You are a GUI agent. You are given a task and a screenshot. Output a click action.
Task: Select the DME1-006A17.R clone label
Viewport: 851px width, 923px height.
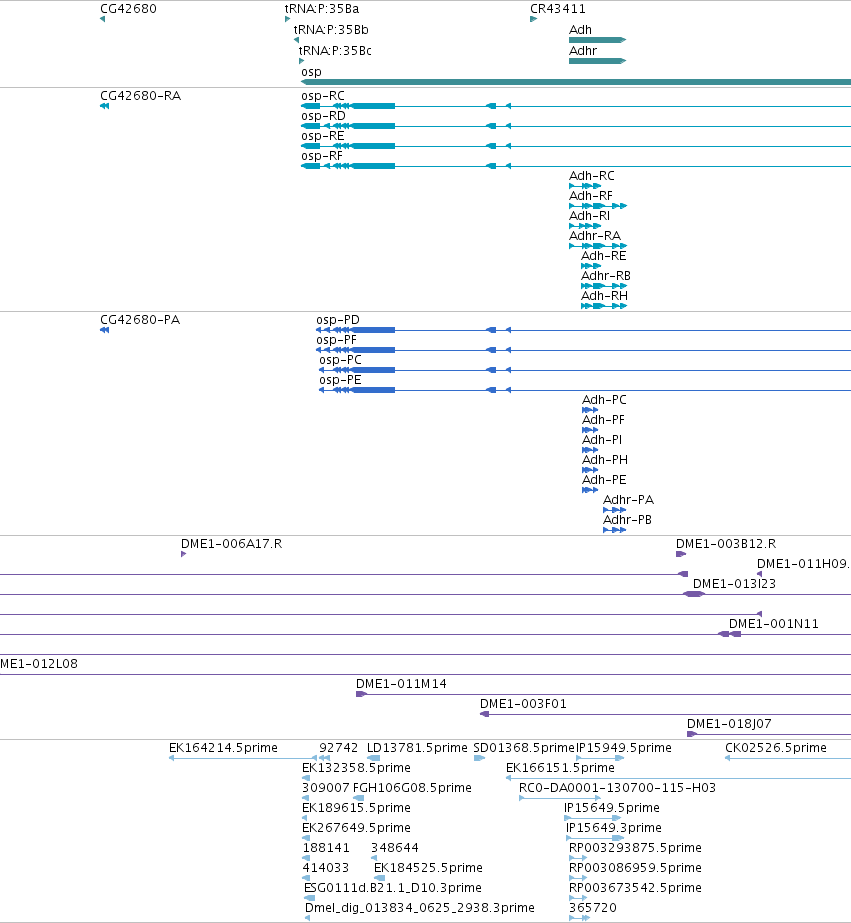pos(232,544)
